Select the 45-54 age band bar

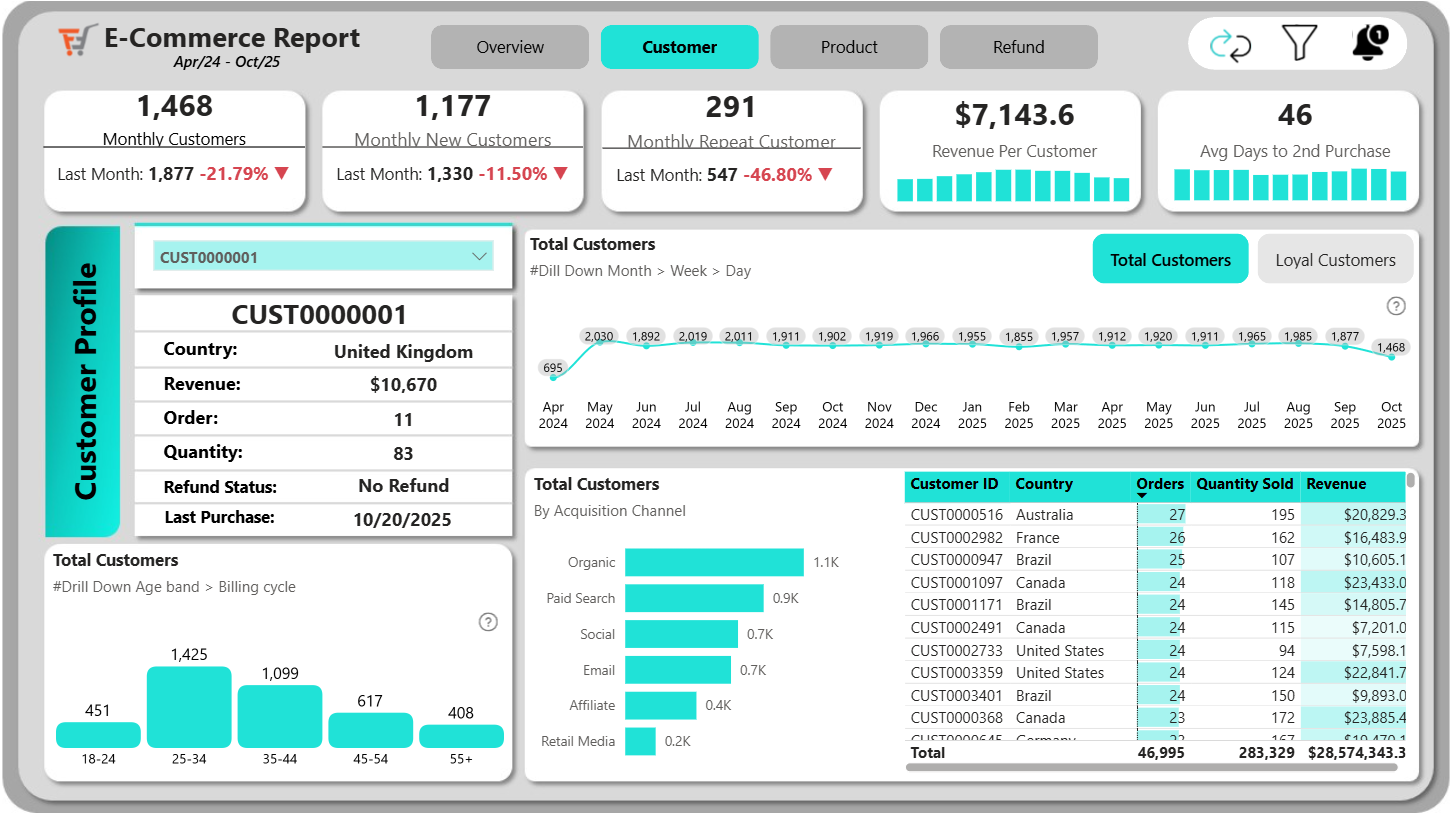(x=370, y=730)
